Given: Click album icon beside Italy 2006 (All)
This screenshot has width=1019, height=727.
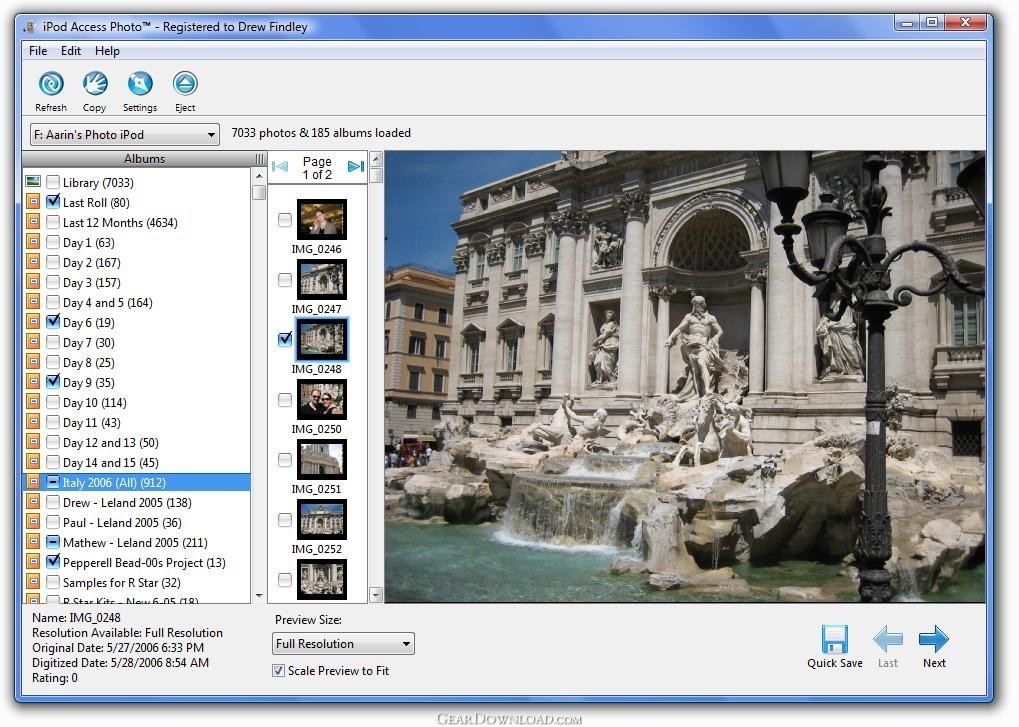Looking at the screenshot, I should point(33,482).
